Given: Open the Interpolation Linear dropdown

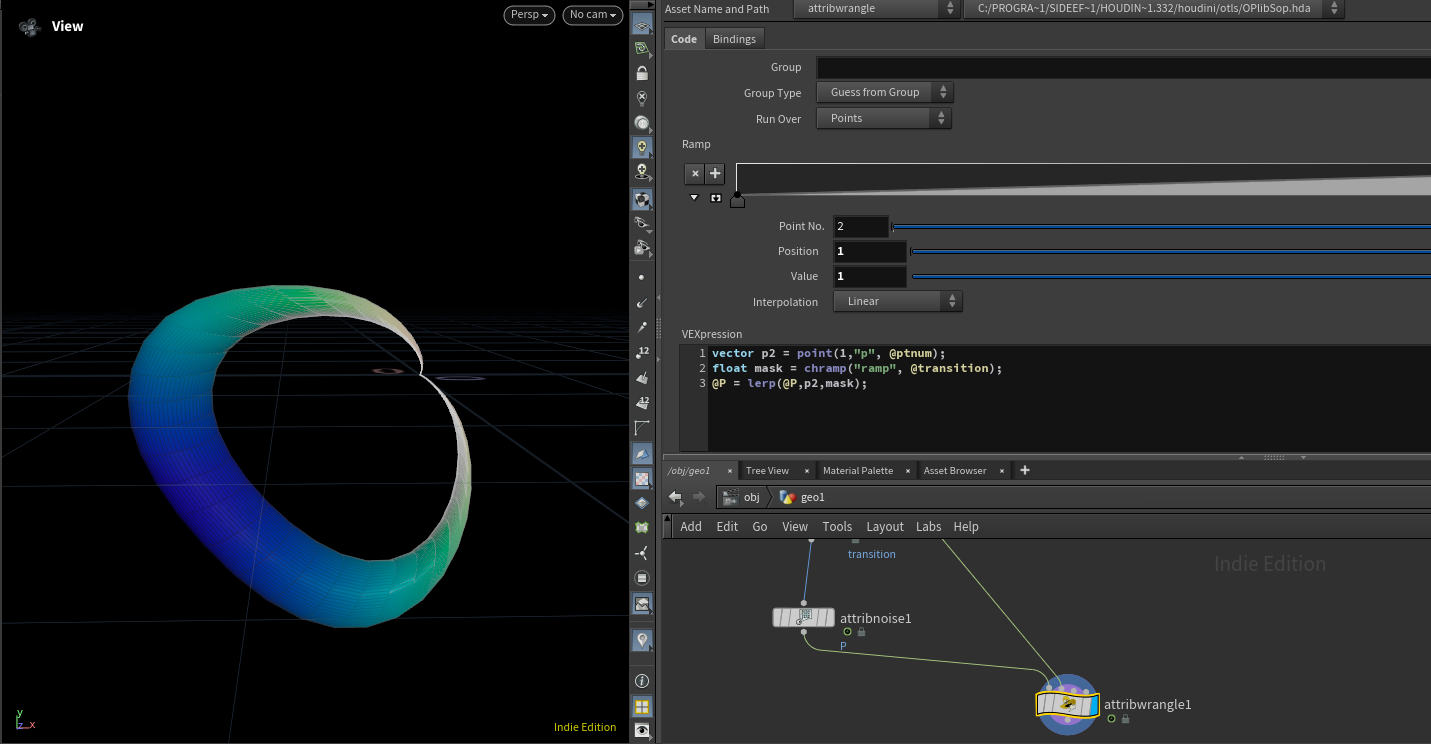Looking at the screenshot, I should [898, 301].
